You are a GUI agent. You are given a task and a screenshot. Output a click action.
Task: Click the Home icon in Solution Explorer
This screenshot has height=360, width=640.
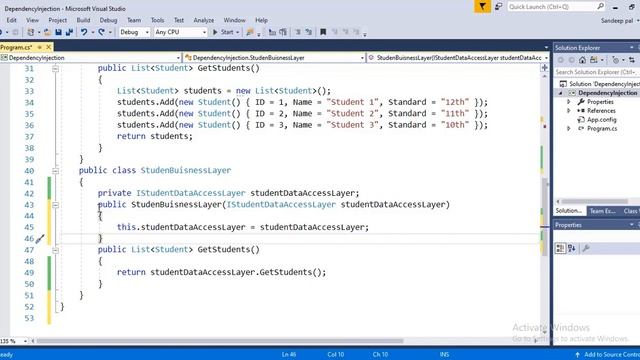pos(582,60)
